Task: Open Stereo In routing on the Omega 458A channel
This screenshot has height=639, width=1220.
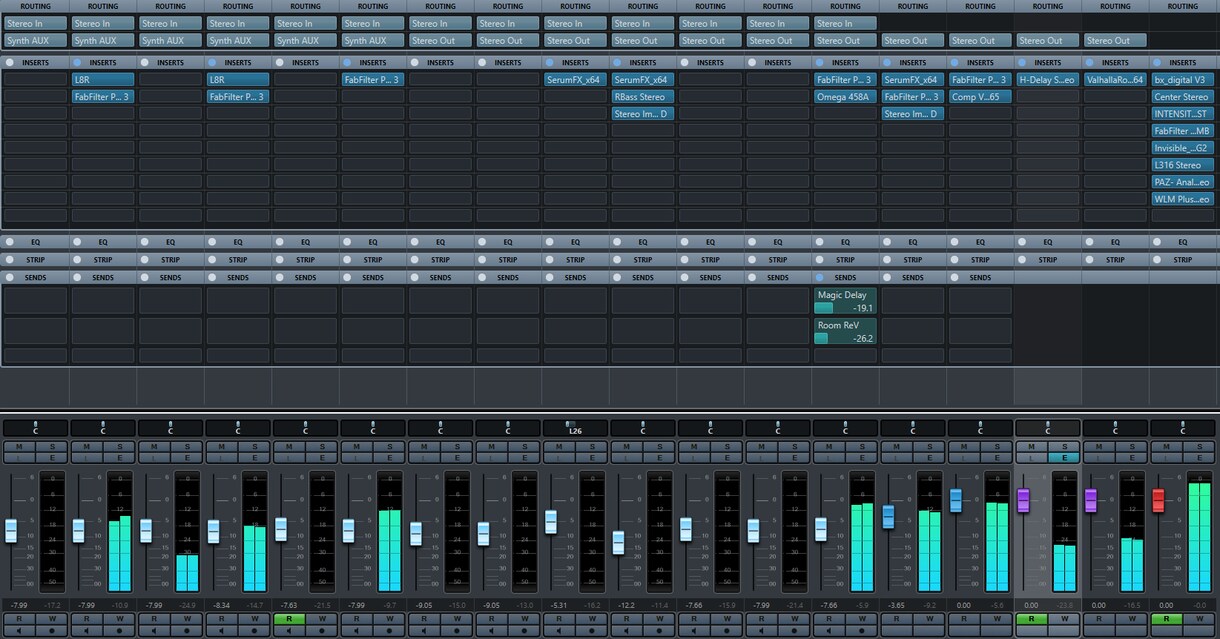Action: (x=845, y=23)
